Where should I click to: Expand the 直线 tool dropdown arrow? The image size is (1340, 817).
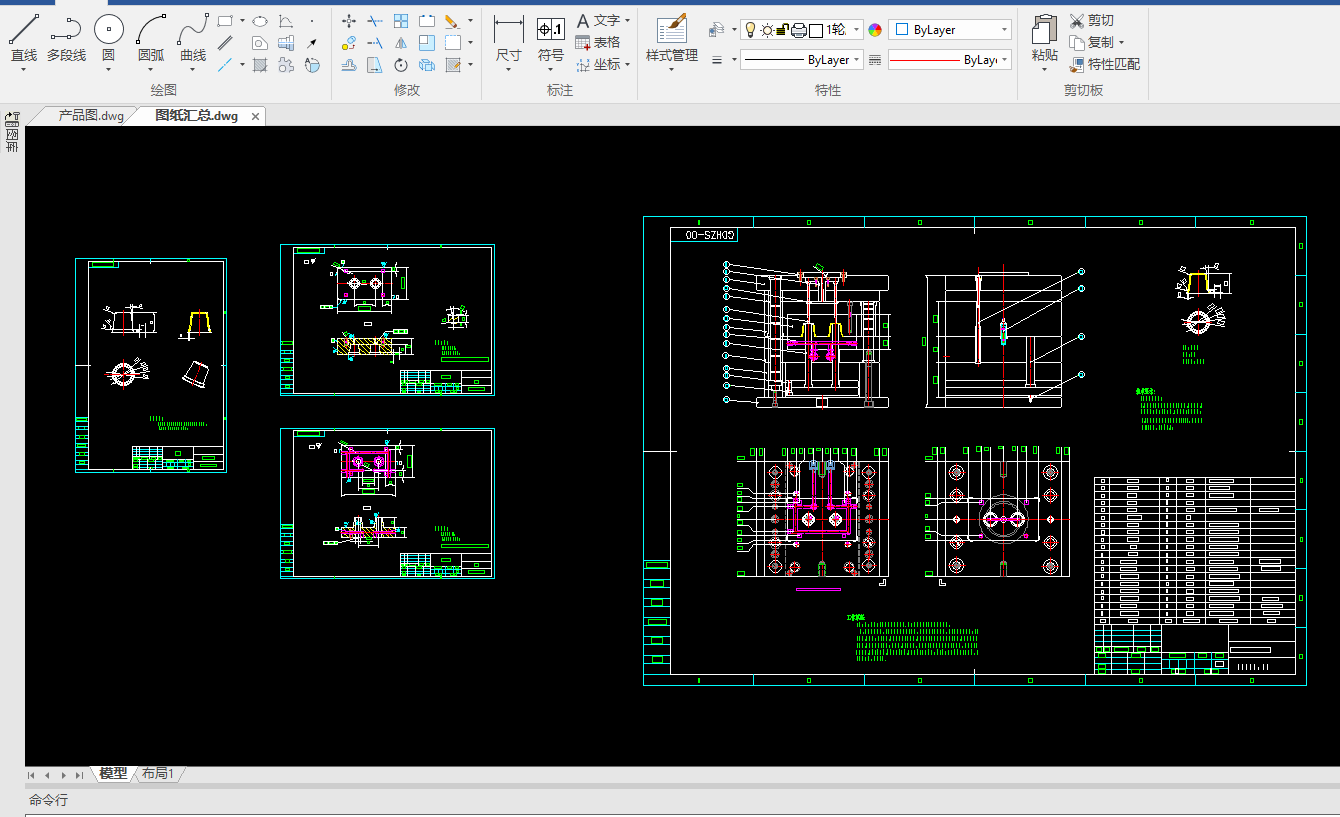24,70
